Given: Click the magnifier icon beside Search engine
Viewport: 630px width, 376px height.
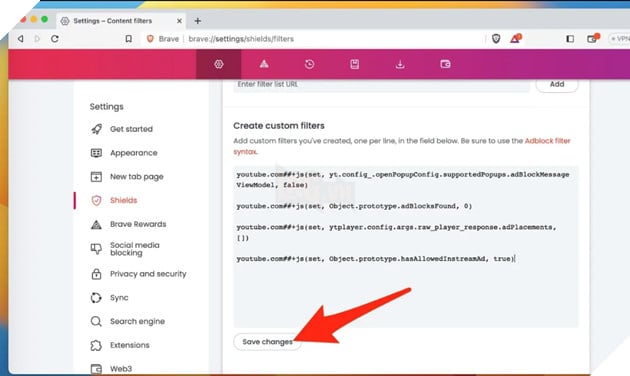Looking at the screenshot, I should (x=96, y=321).
